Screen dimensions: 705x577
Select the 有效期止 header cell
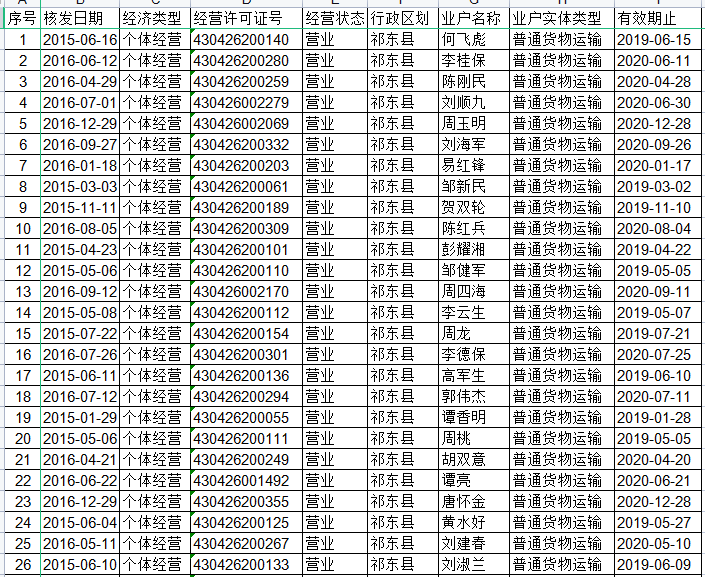tap(655, 19)
